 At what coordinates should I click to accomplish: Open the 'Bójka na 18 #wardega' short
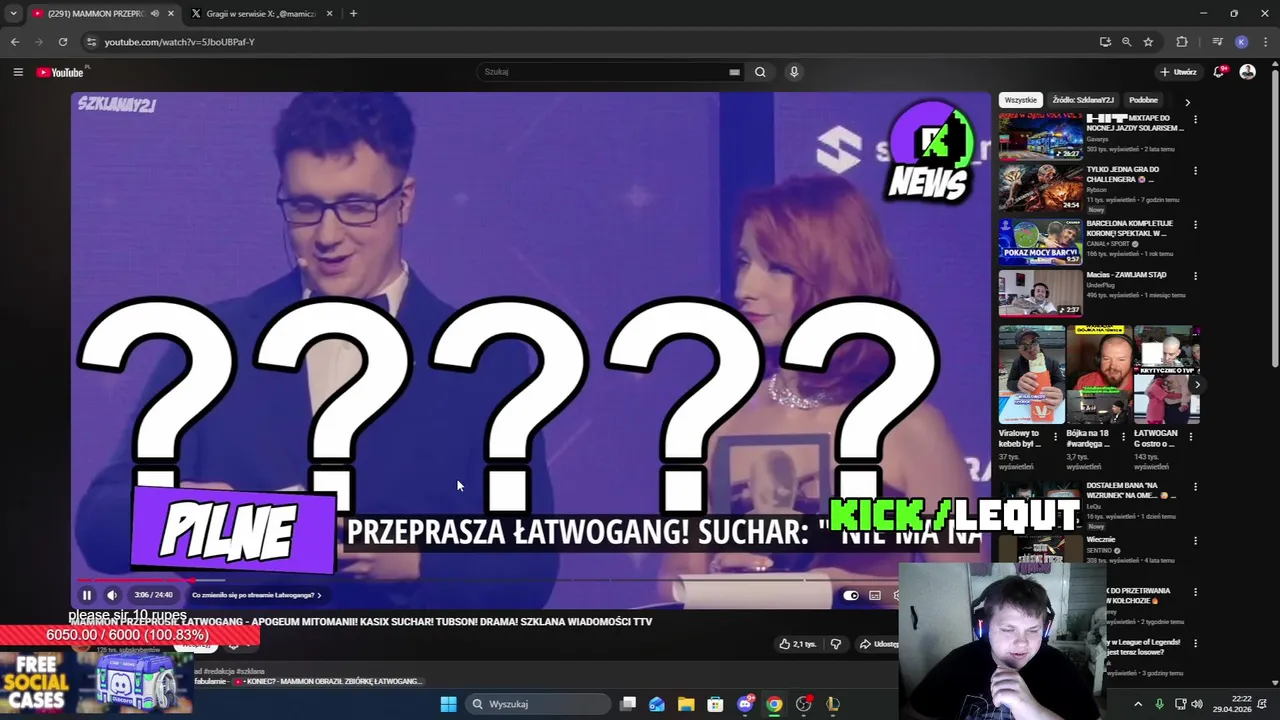point(1099,374)
